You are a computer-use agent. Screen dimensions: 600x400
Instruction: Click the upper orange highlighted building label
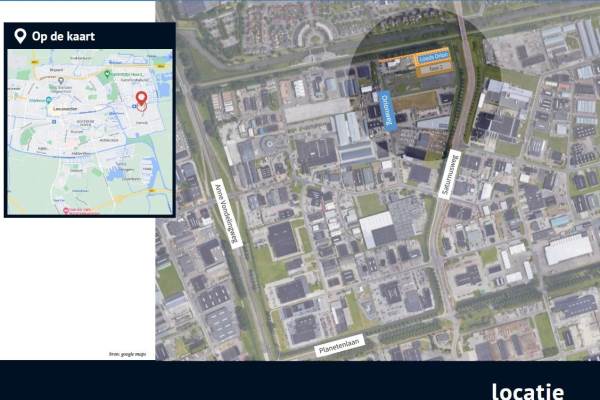(432, 55)
